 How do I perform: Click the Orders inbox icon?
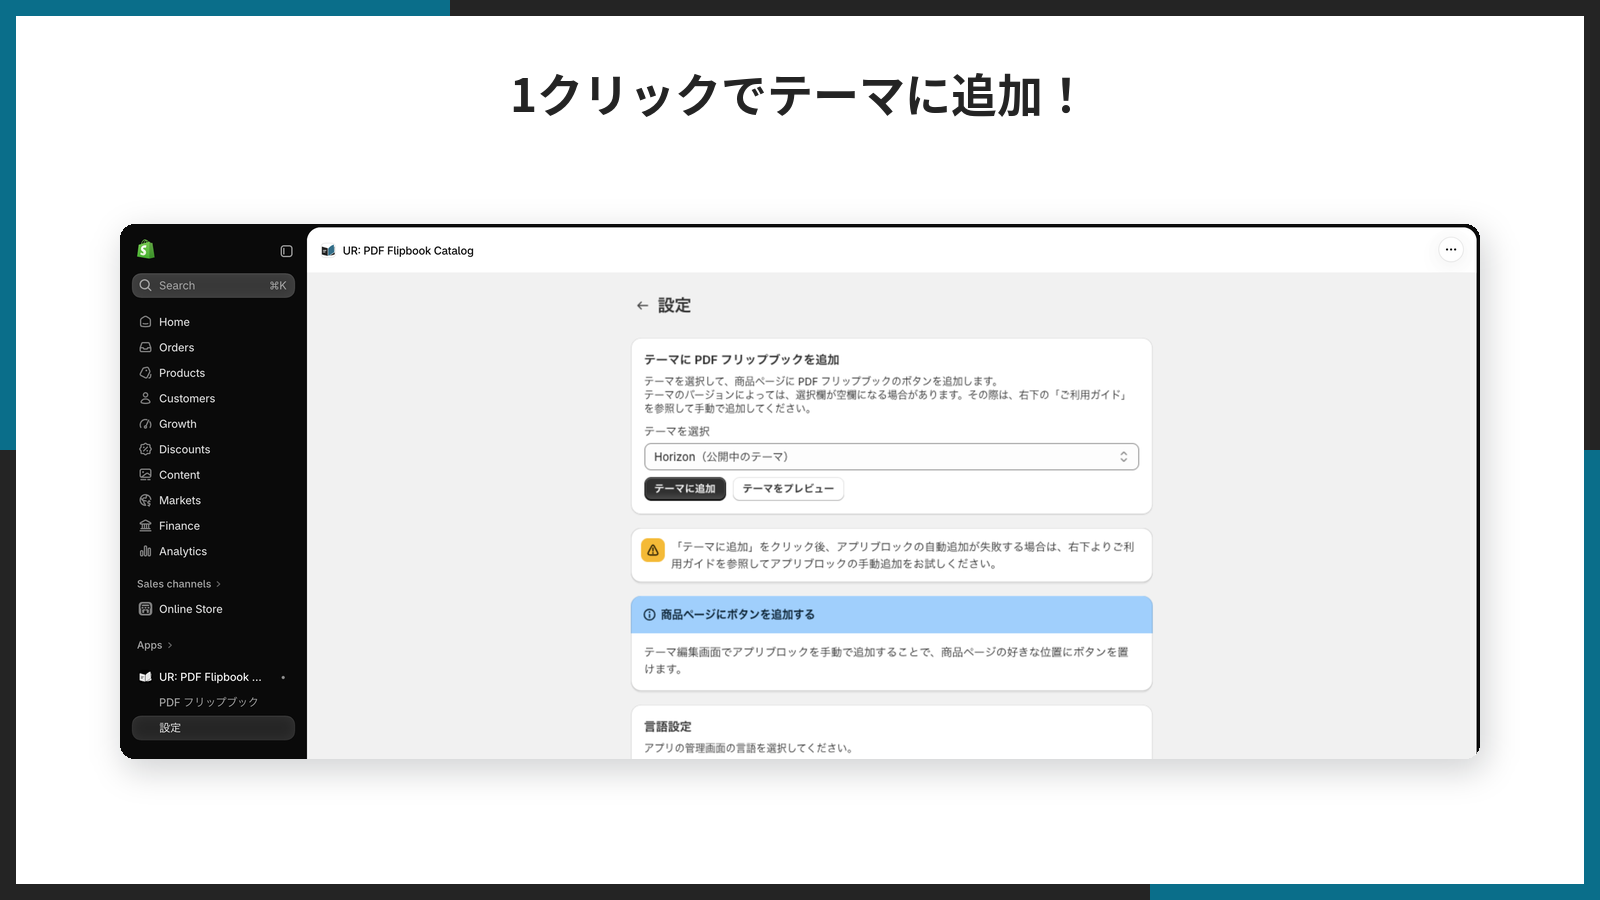(146, 347)
